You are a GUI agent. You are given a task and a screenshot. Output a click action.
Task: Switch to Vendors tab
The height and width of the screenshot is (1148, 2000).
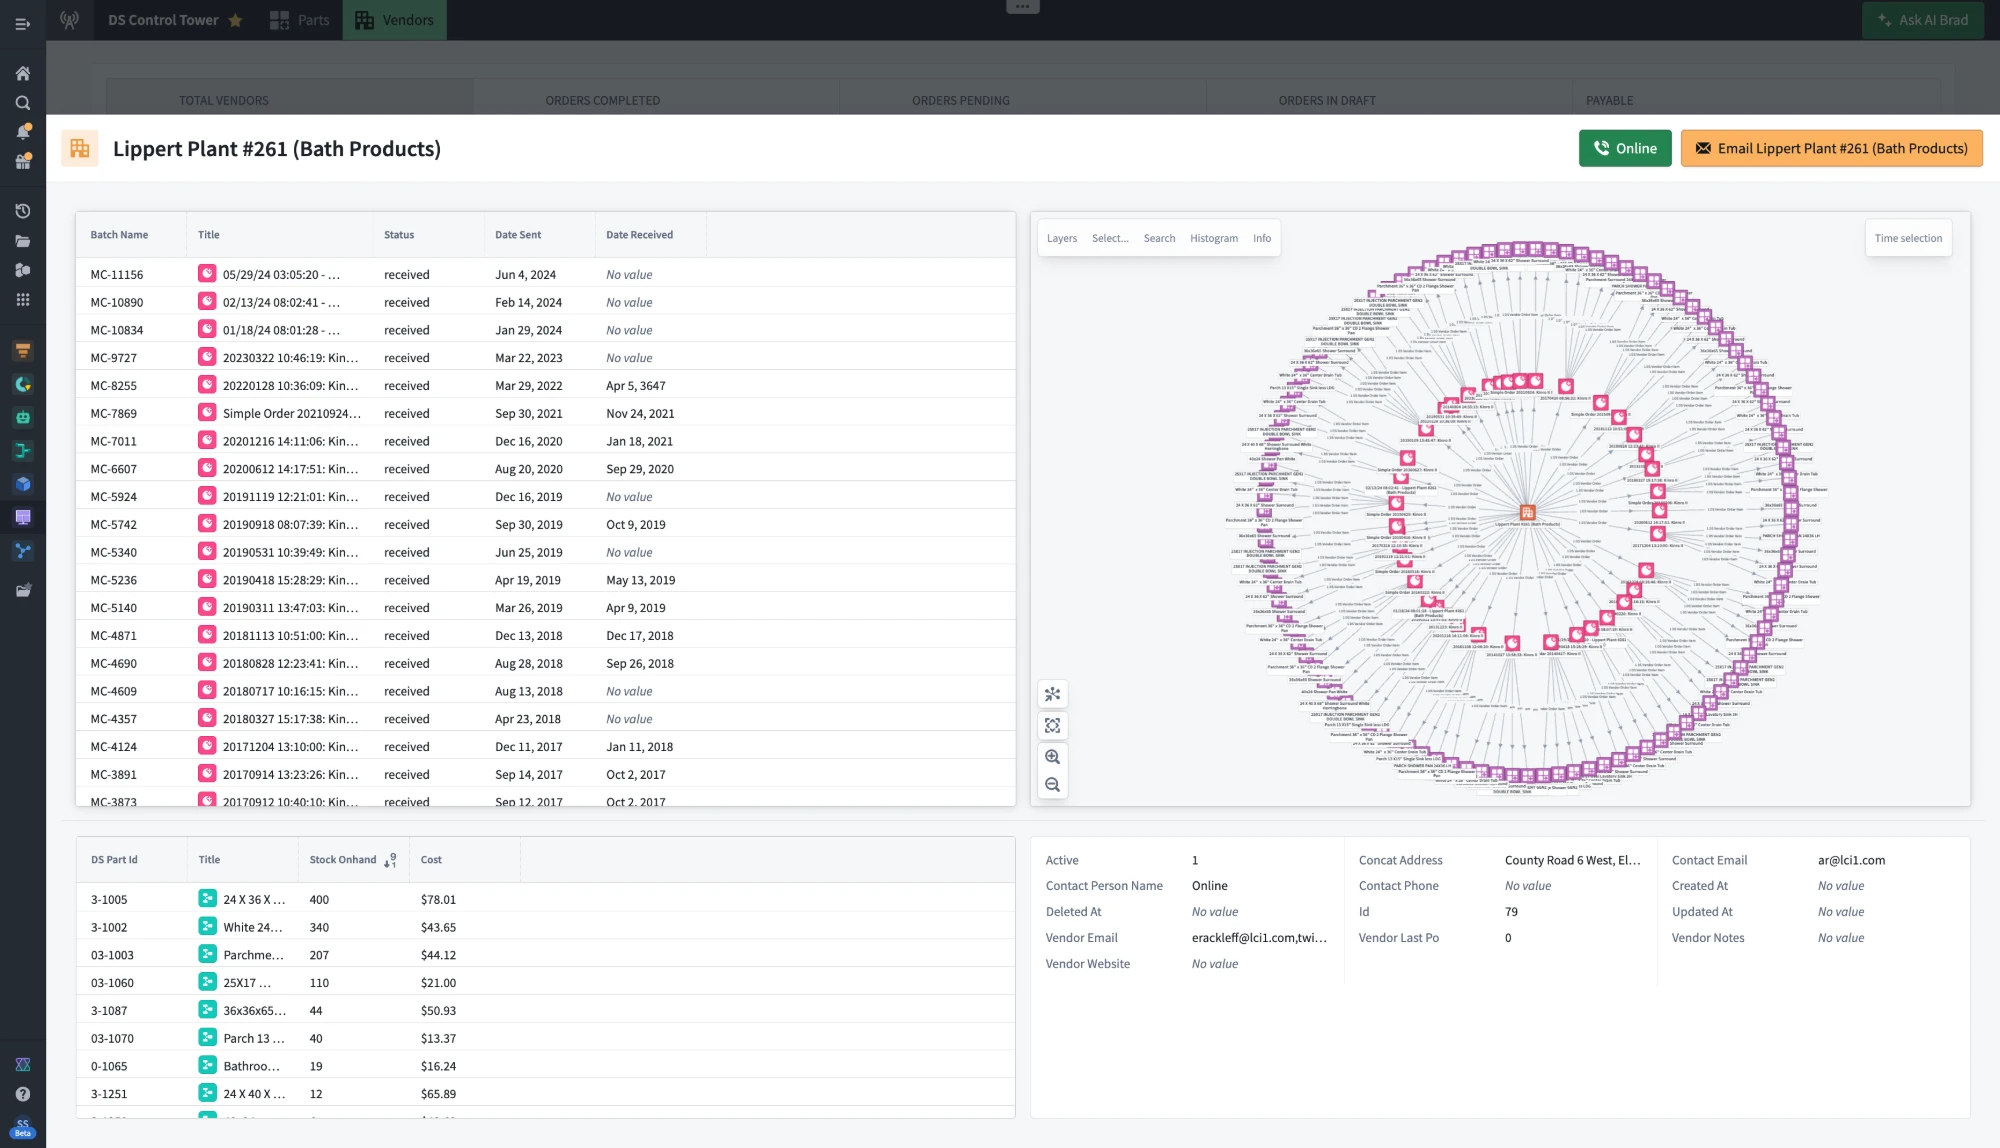click(394, 20)
